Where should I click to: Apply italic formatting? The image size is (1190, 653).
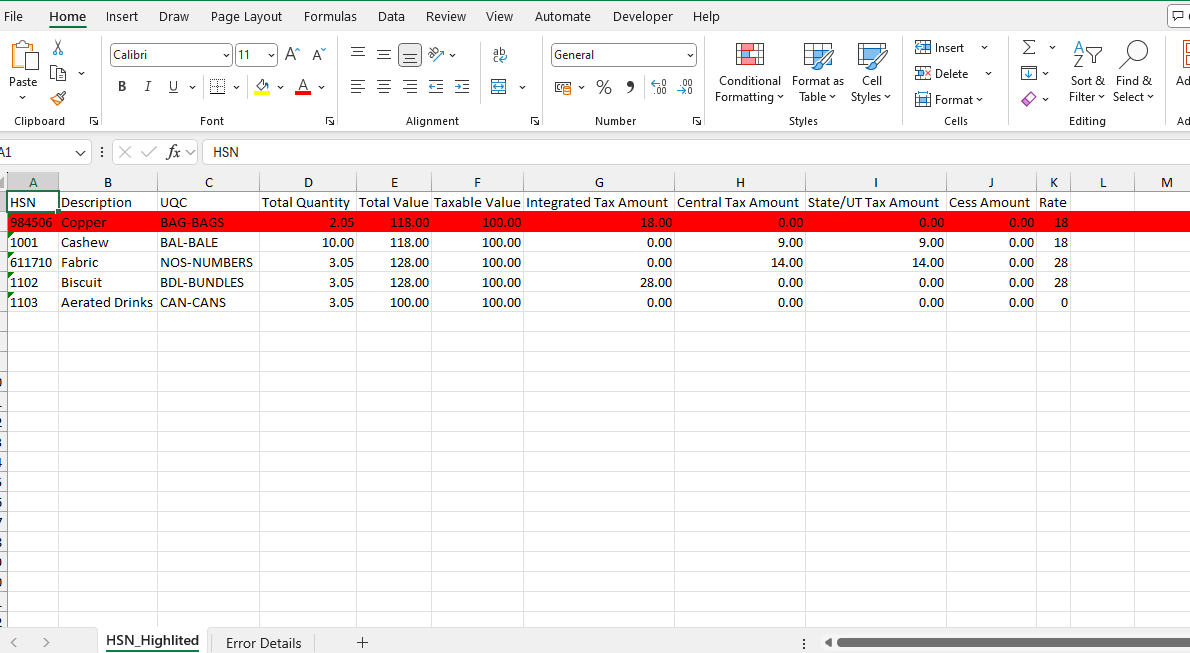point(147,86)
